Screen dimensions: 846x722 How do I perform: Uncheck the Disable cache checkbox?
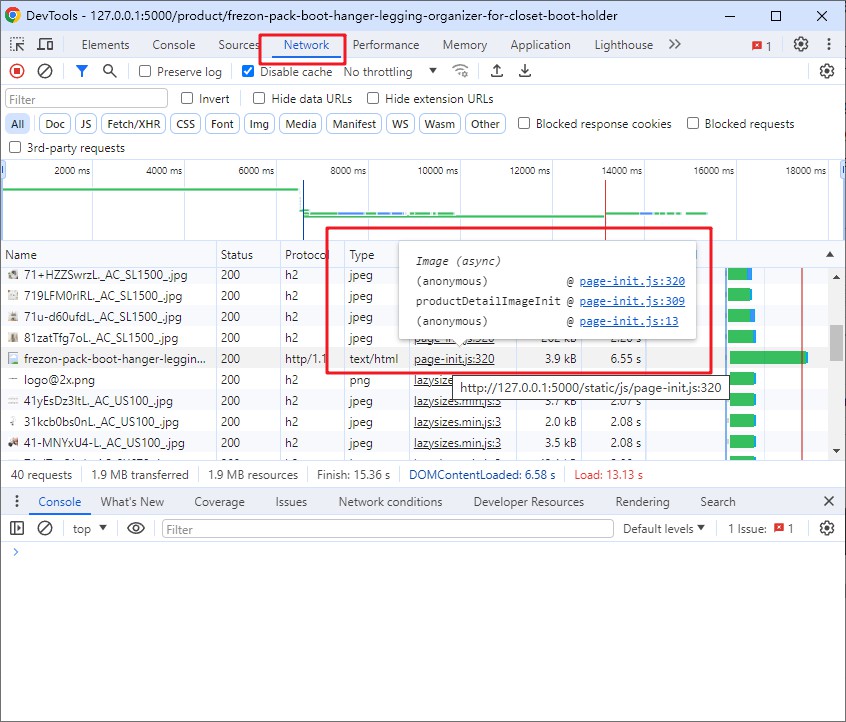(249, 72)
